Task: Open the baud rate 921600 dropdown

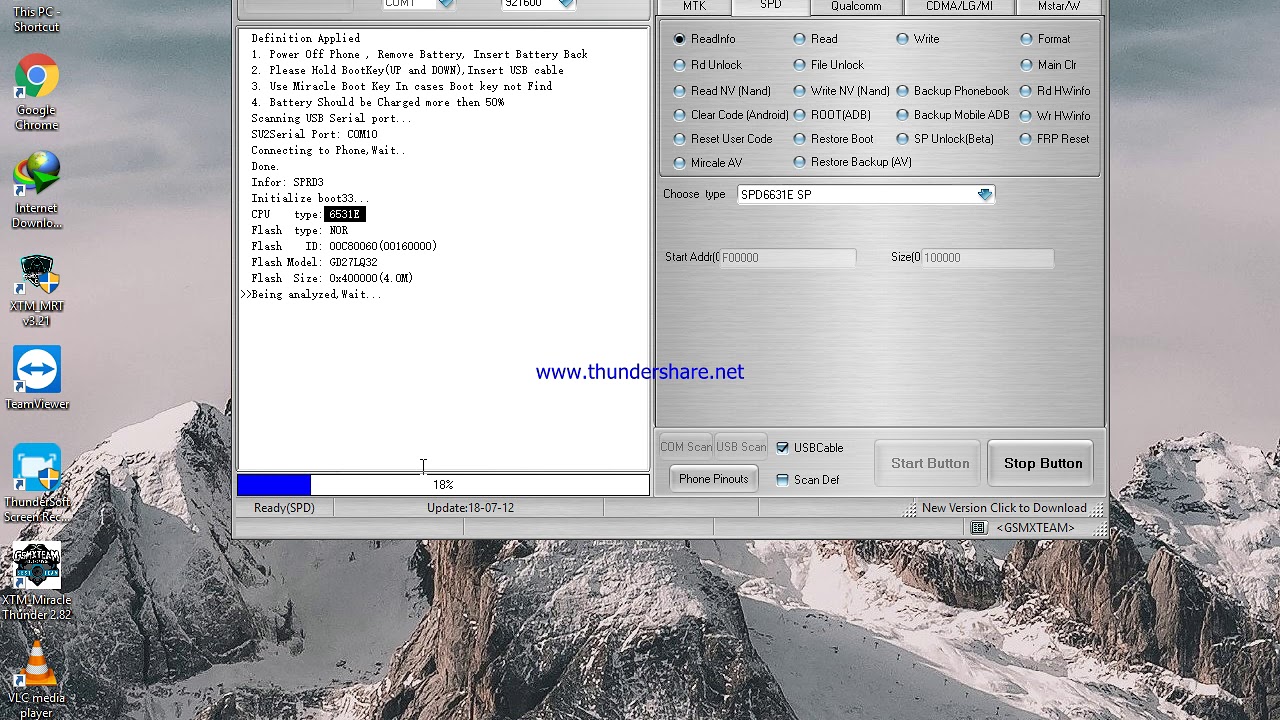Action: coord(566,4)
